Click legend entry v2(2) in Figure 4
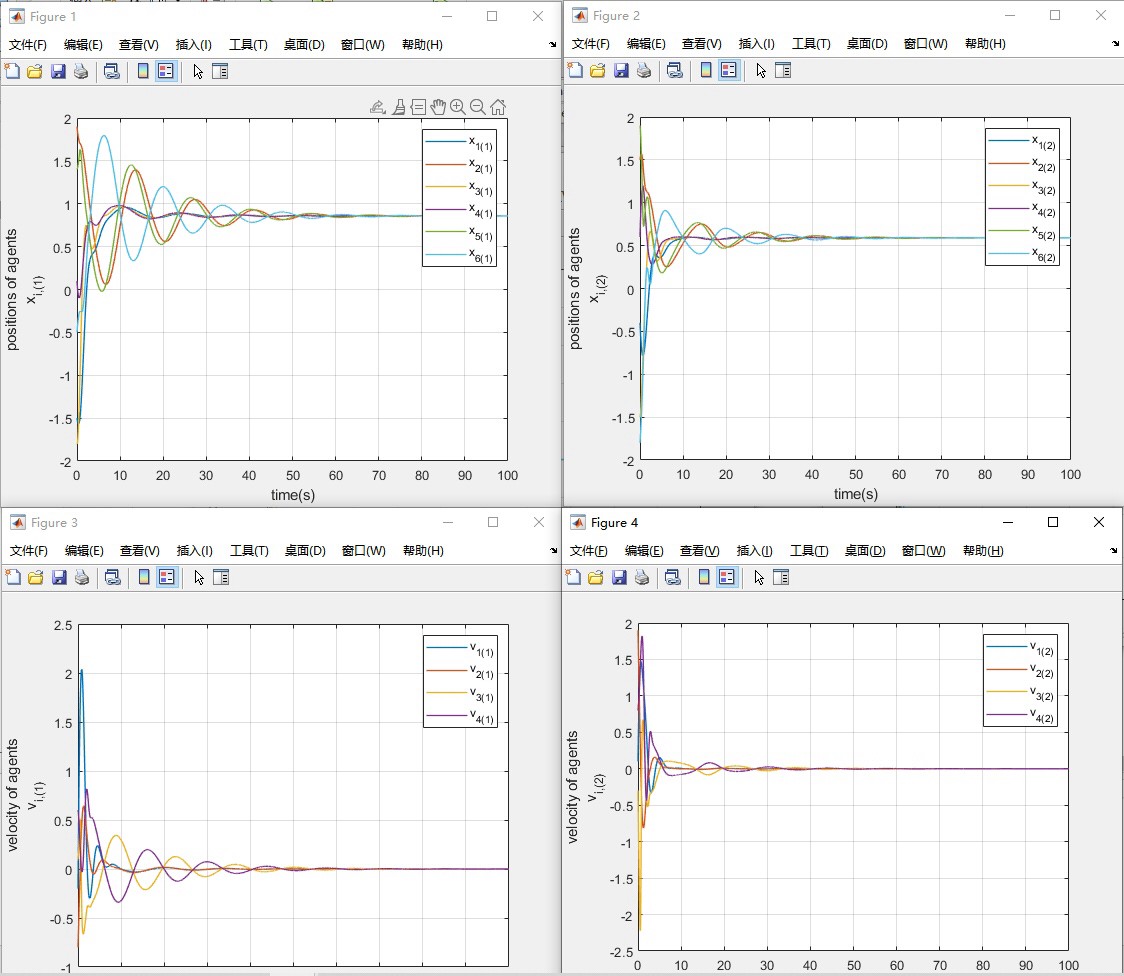Screen dimensions: 1124x976 click(x=1020, y=670)
